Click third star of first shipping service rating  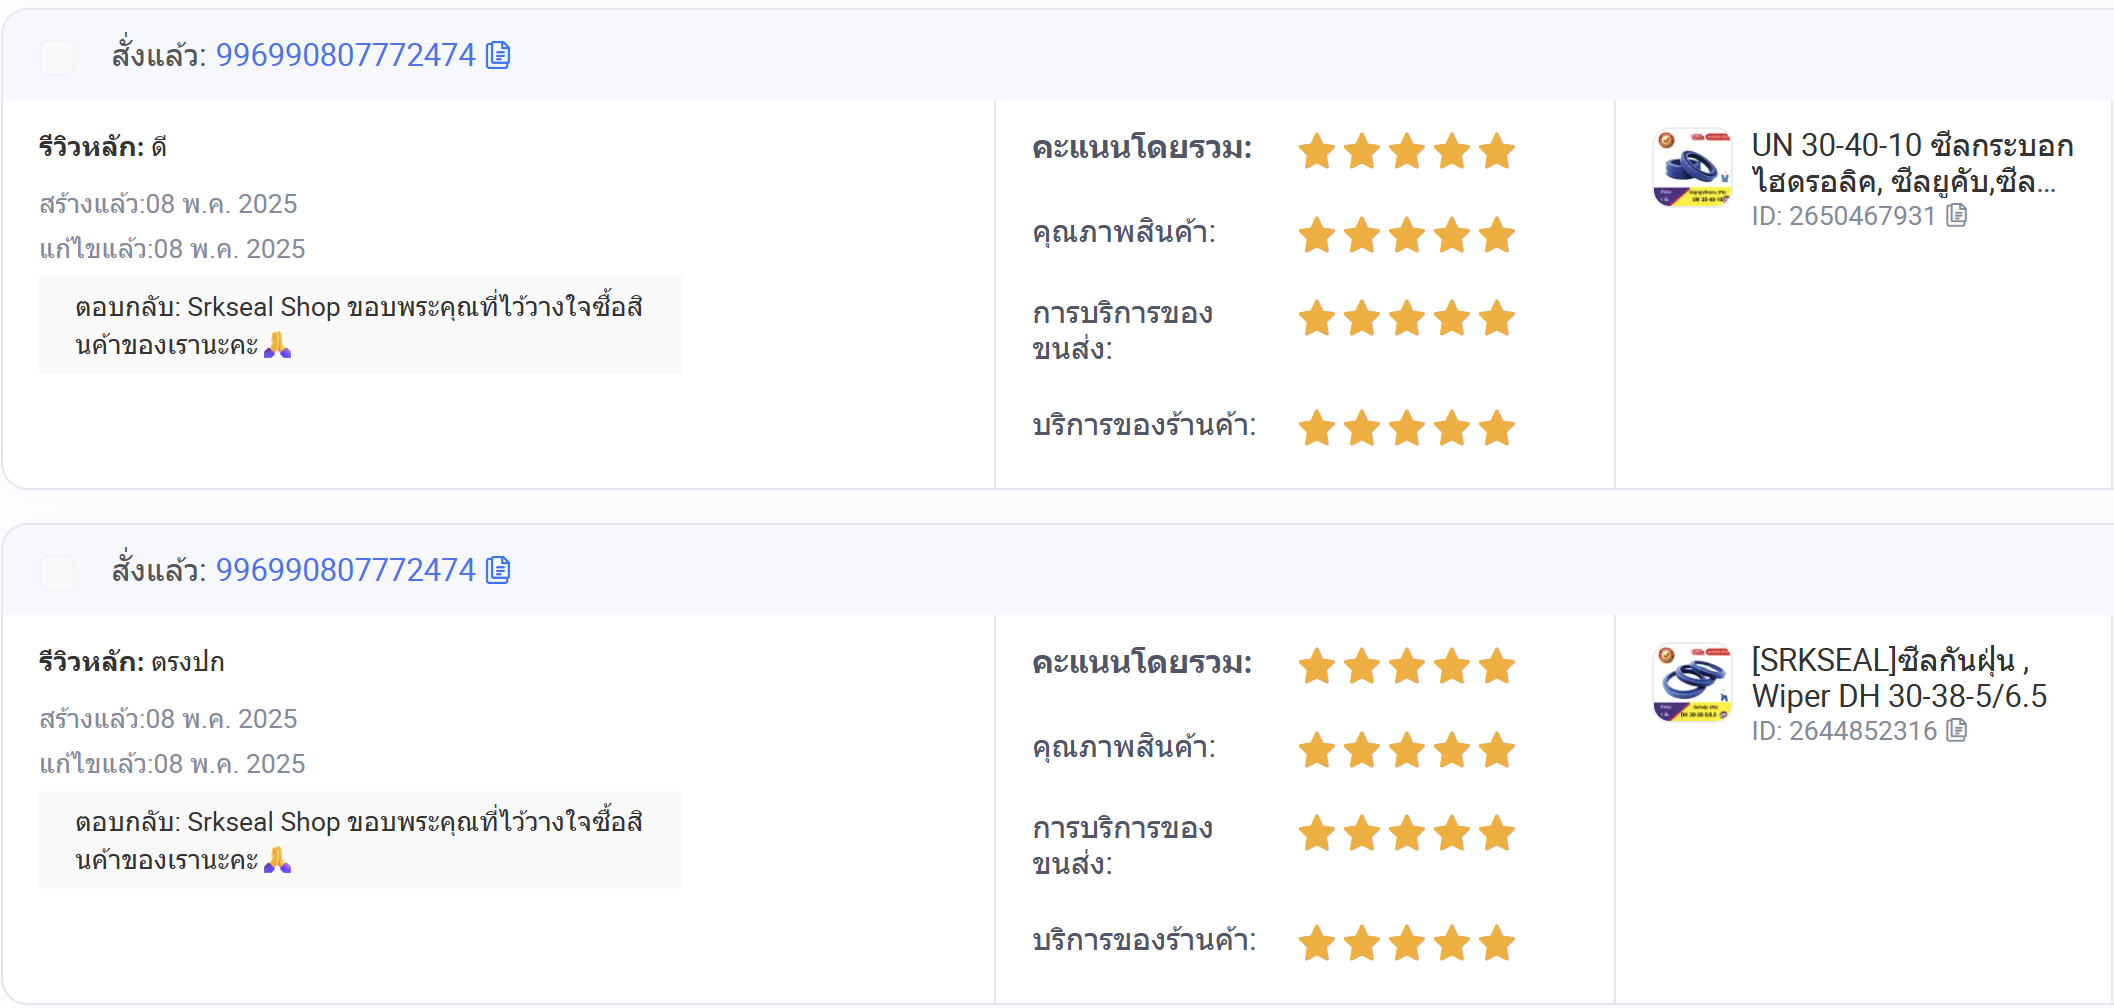1407,319
